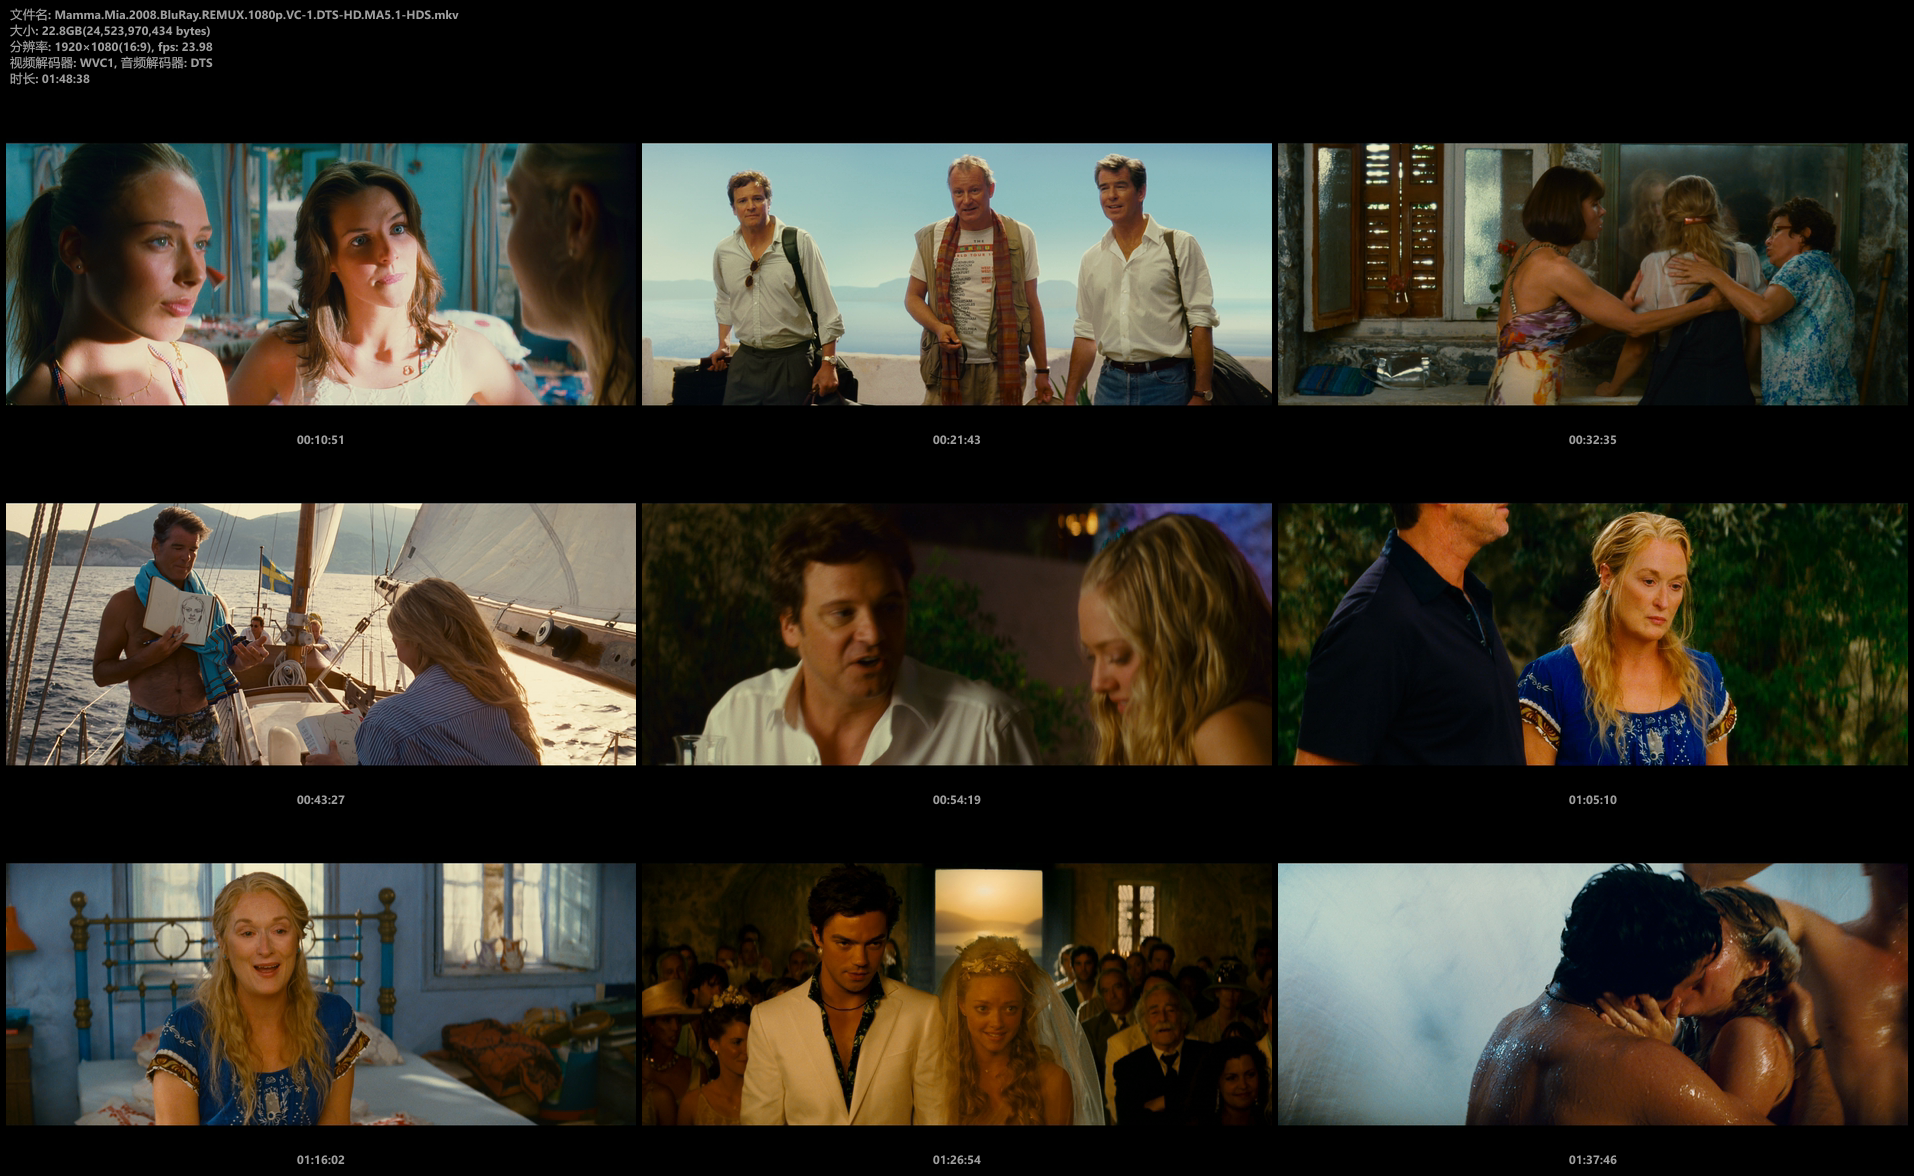Click the 00:21:43 timestamp label

[x=956, y=440]
